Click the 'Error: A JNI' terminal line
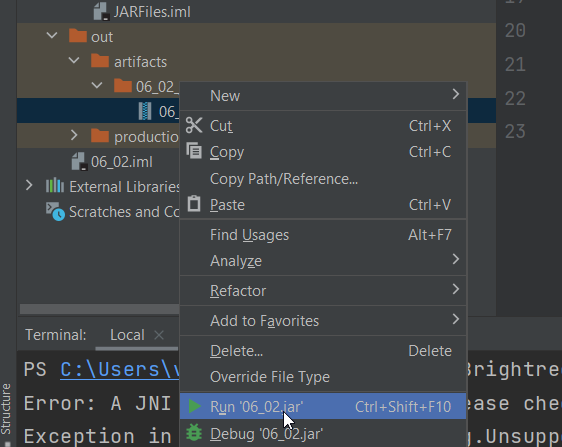The width and height of the screenshot is (562, 447). coord(97,403)
